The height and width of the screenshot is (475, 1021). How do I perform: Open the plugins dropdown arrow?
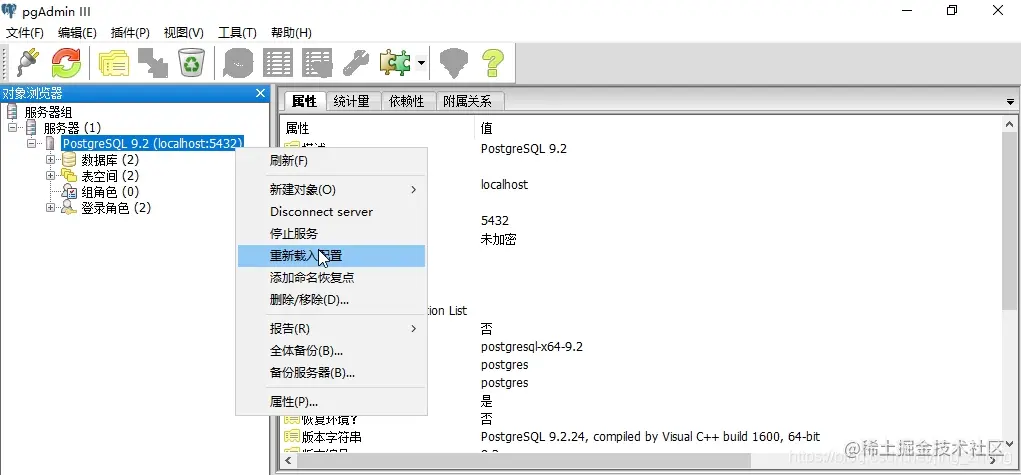[x=421, y=63]
